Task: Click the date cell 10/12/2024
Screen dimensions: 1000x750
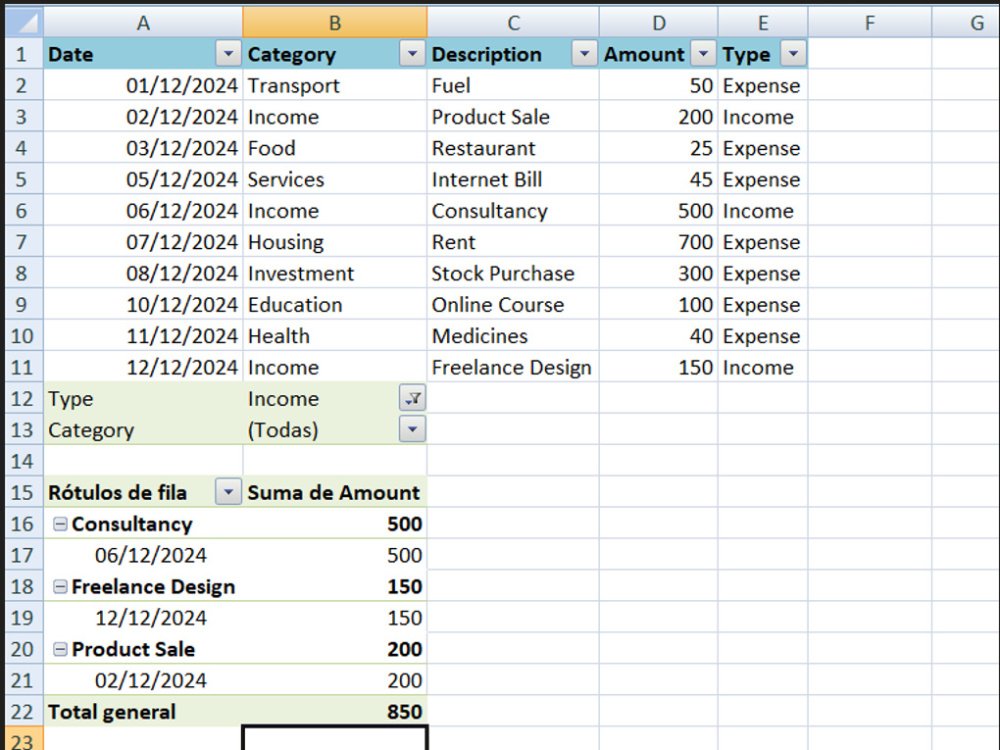Action: coord(143,305)
